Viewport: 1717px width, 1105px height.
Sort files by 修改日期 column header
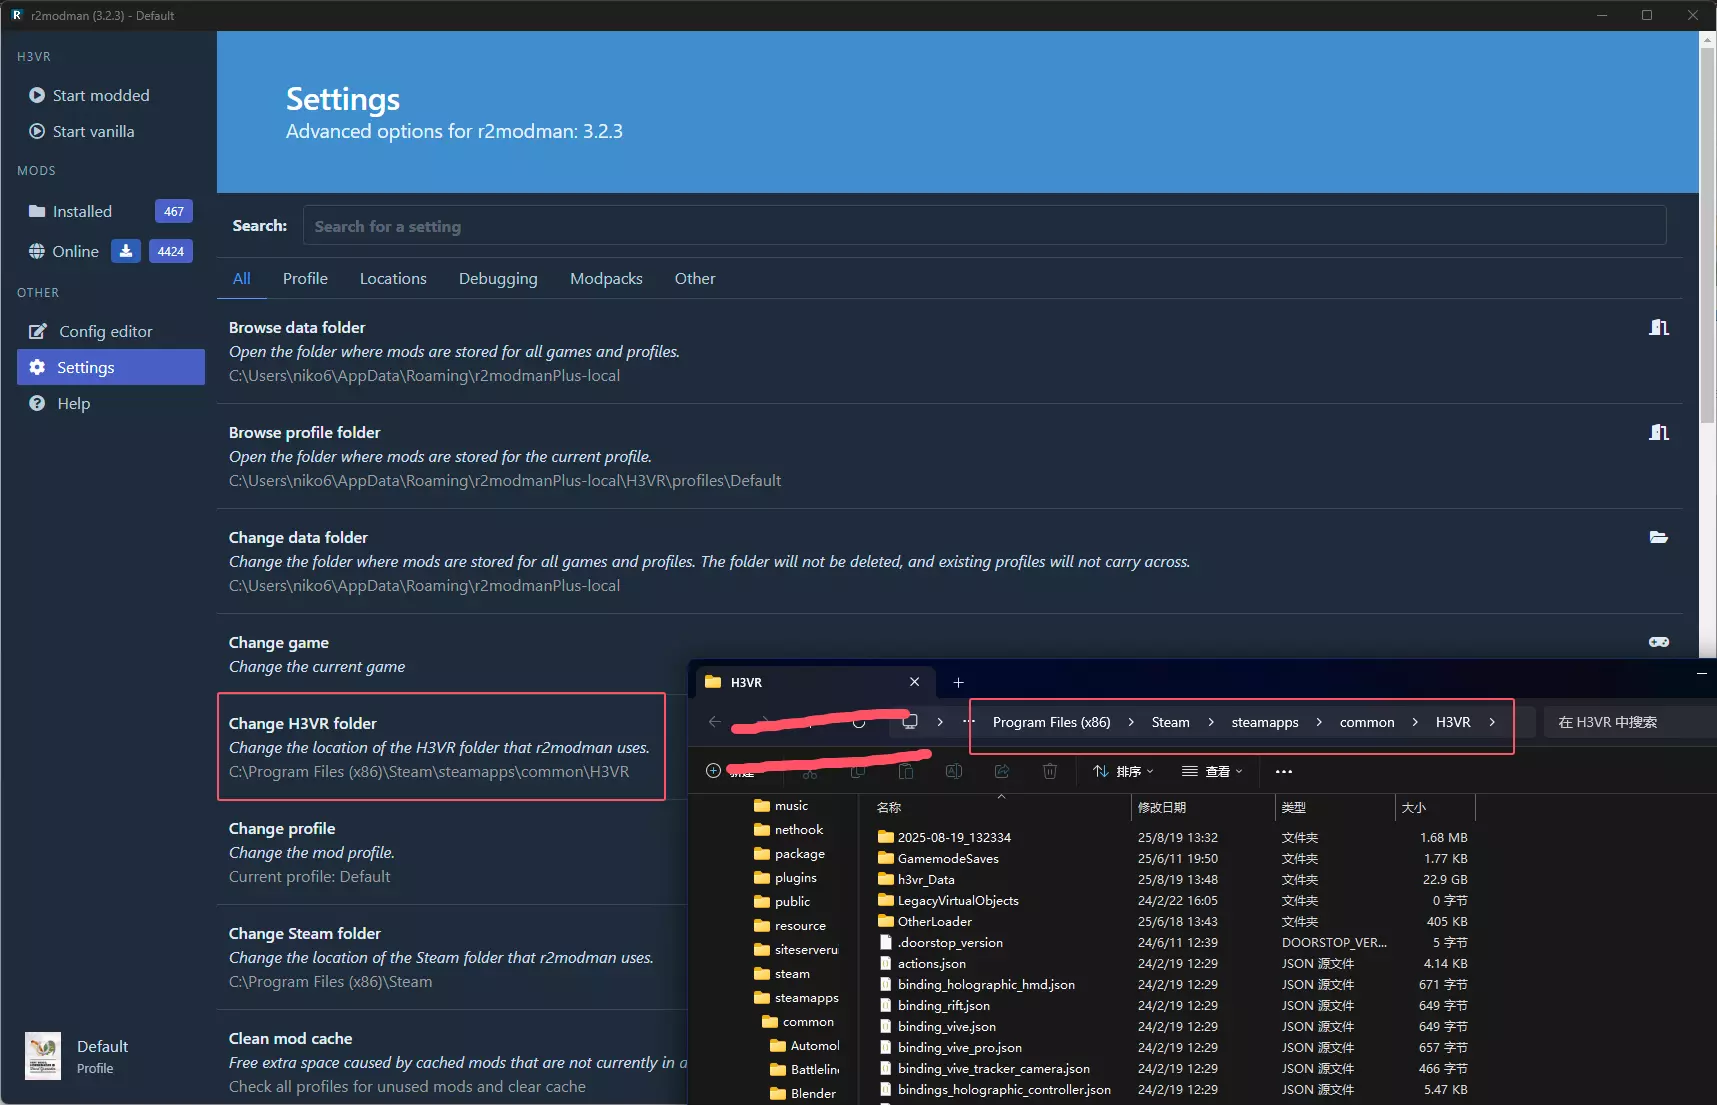click(1203, 807)
